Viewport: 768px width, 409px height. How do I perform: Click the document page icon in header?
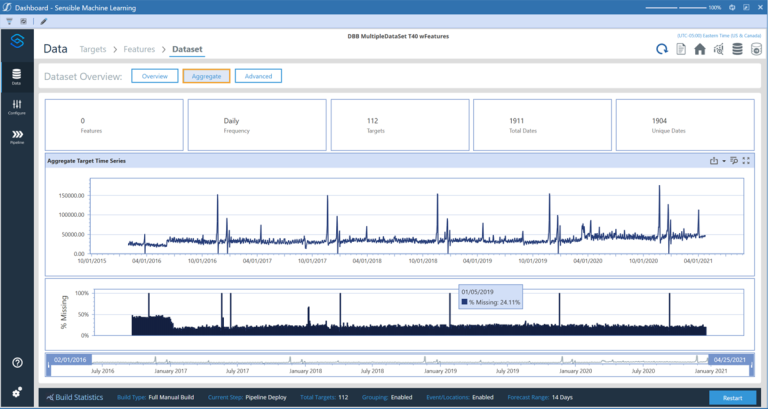pyautogui.click(x=681, y=49)
